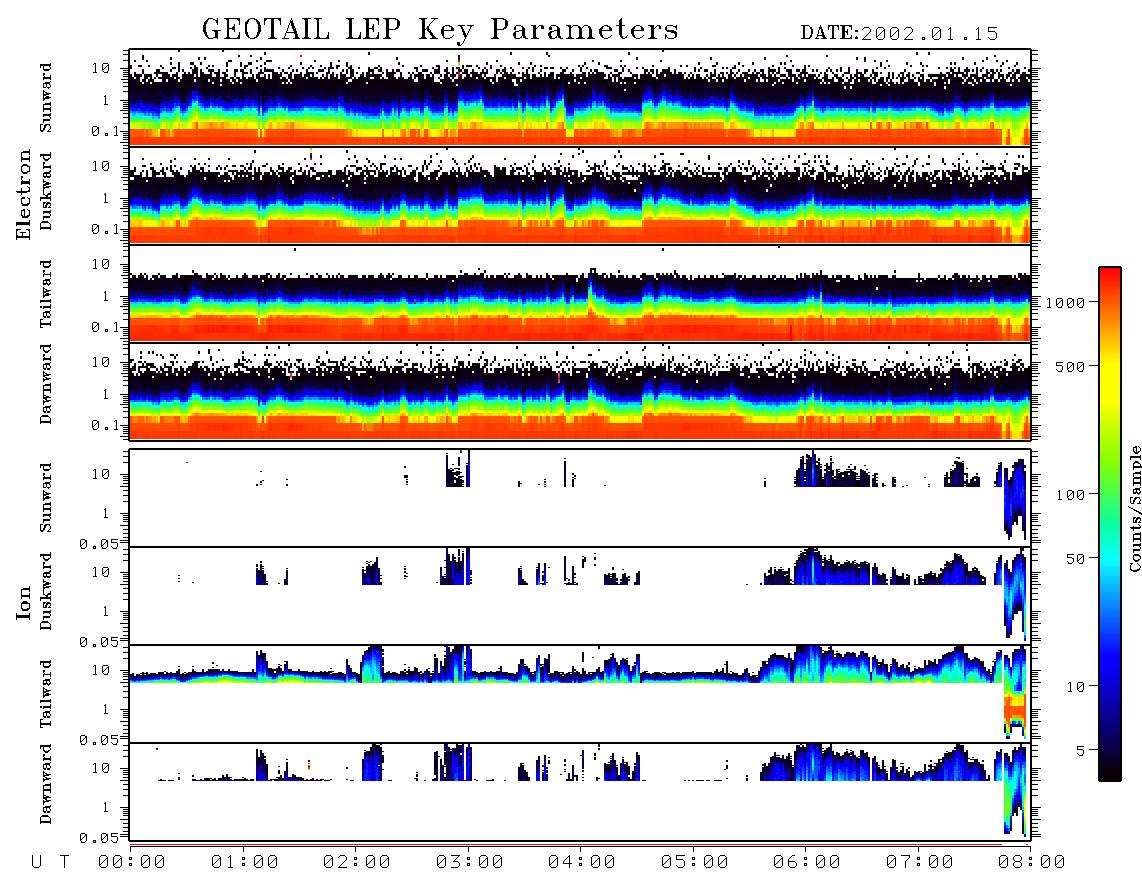This screenshot has height=880, width=1142.
Task: Open the Electron Sunward spectrogram panel
Action: pyautogui.click(x=580, y=98)
